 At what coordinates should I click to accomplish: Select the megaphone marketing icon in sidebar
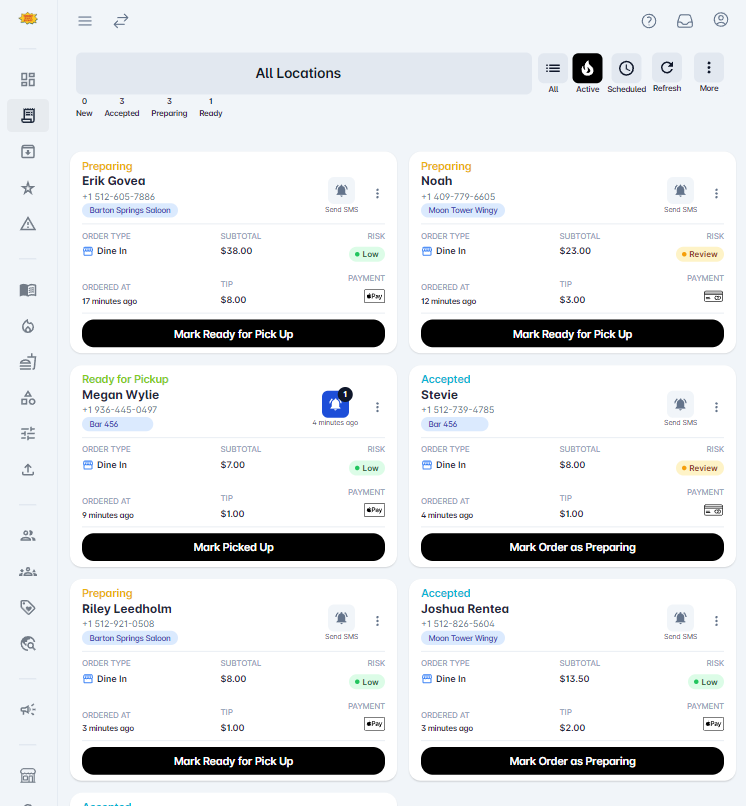28,709
